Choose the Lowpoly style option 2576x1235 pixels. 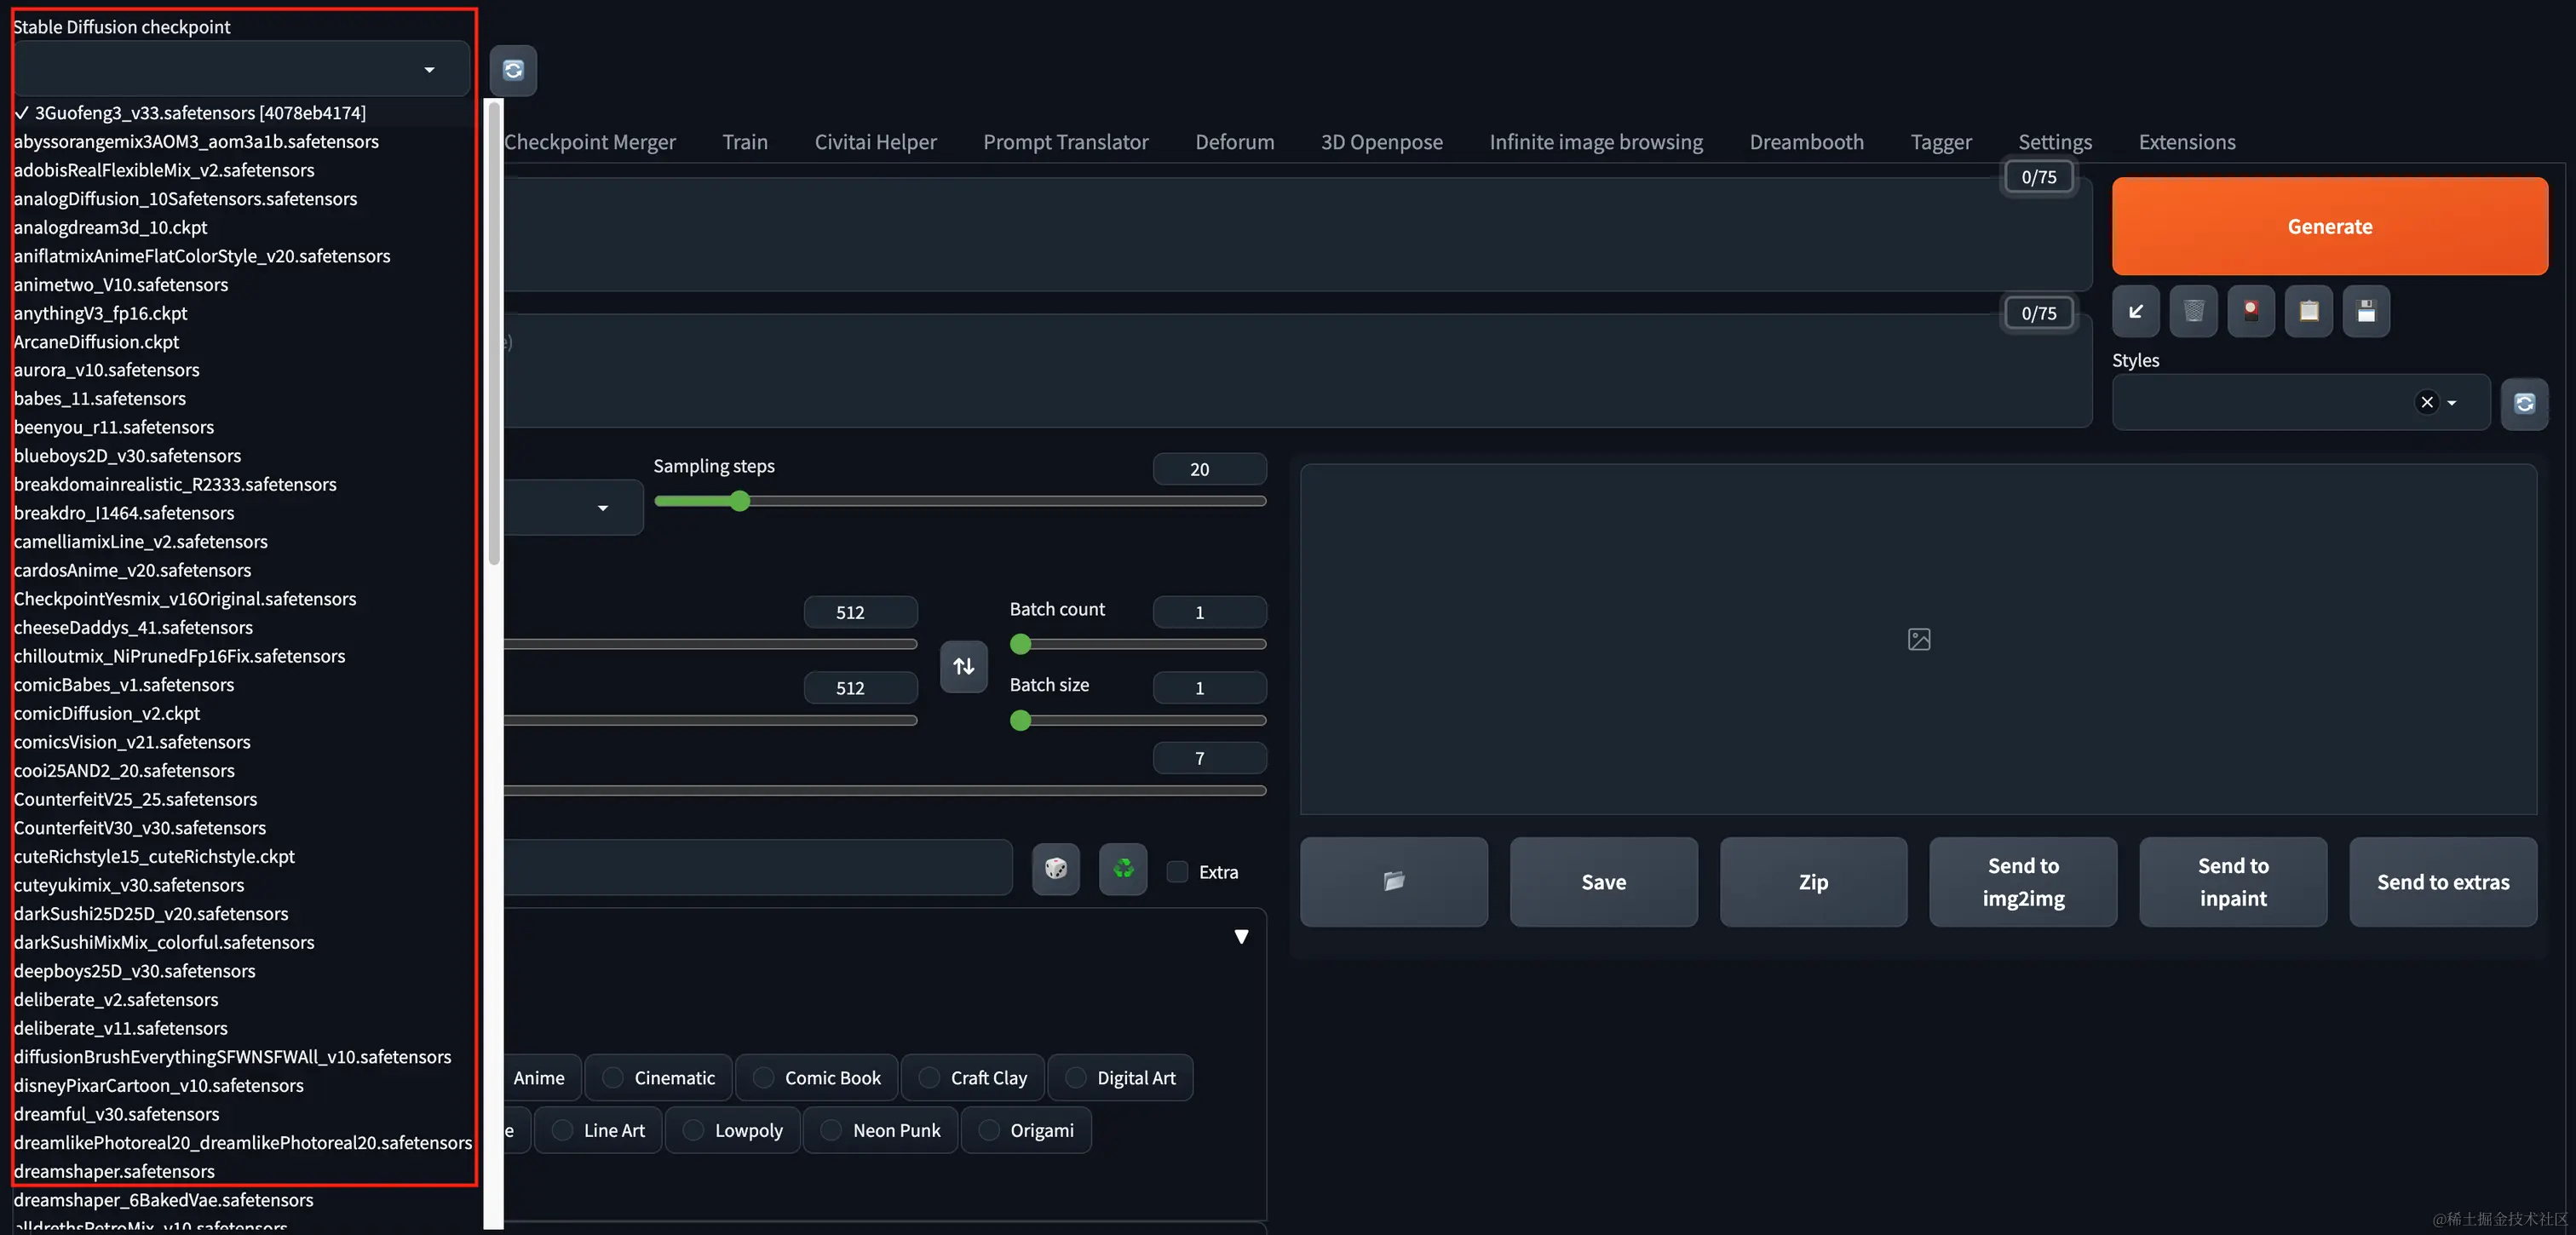[x=733, y=1129]
